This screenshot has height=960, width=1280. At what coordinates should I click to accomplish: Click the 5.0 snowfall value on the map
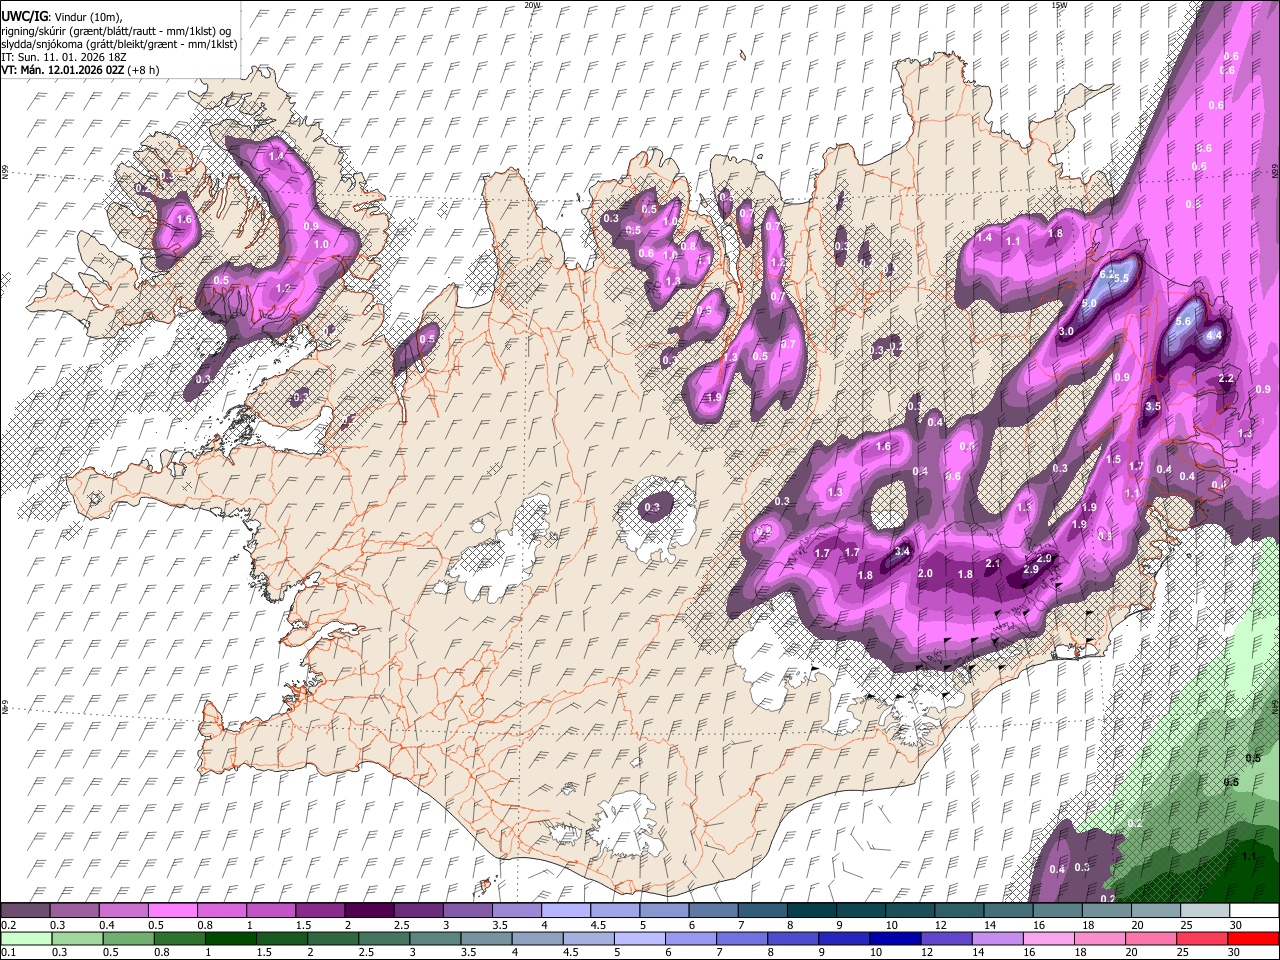point(1089,303)
